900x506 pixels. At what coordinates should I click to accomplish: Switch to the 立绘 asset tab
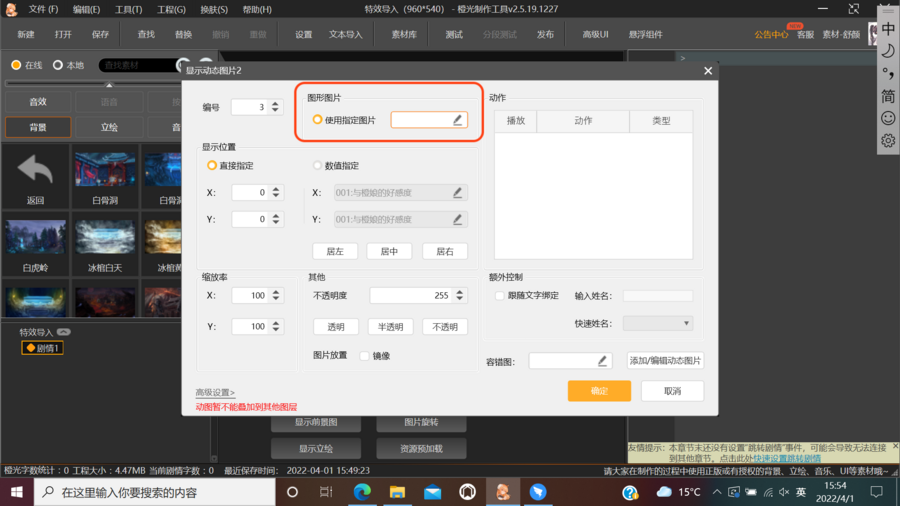(109, 127)
